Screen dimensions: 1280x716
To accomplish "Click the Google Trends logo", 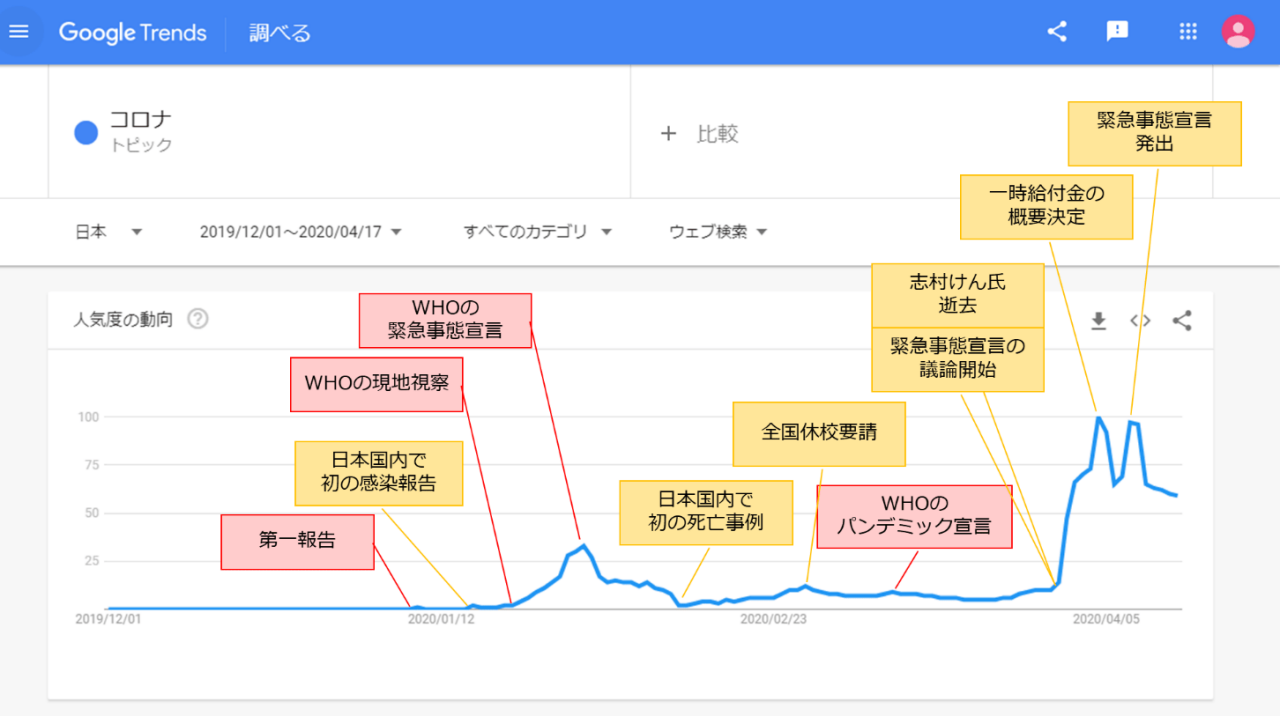I will point(133,33).
